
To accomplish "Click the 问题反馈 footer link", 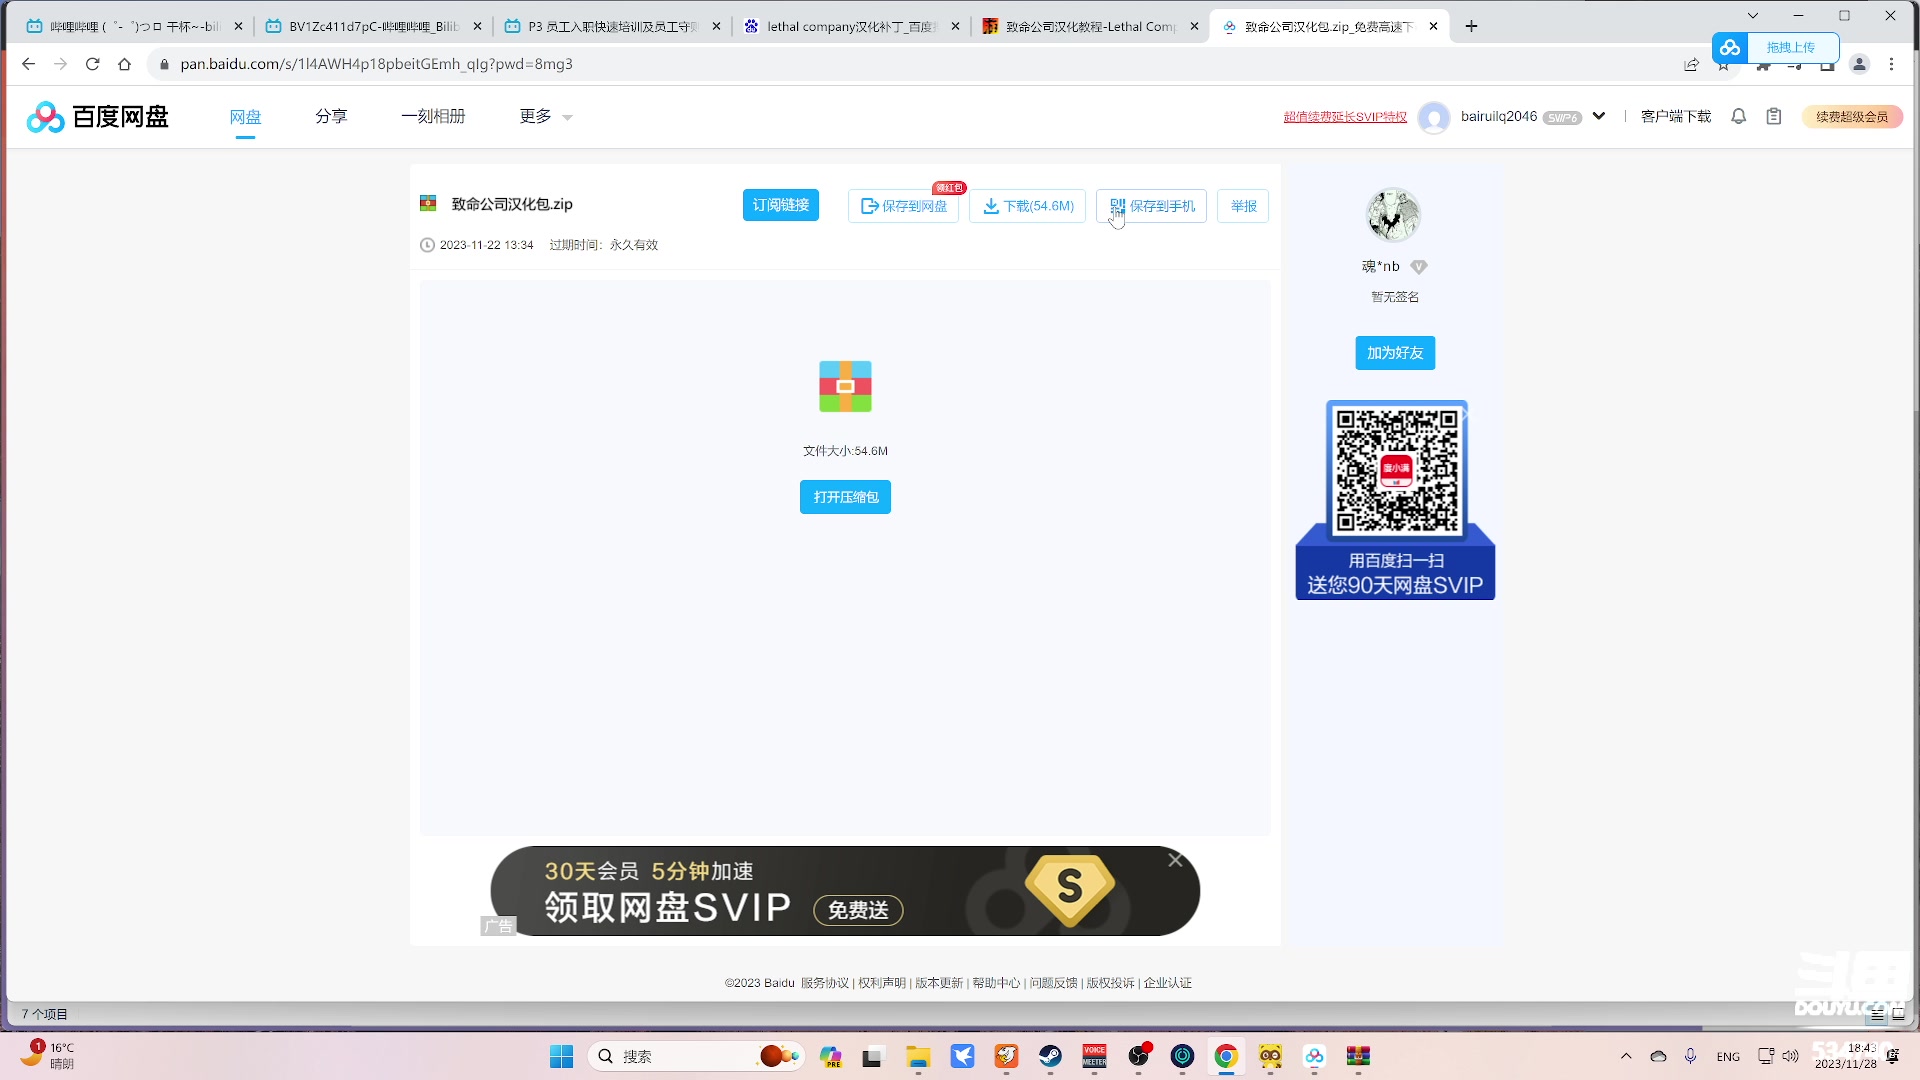I will coord(1053,983).
